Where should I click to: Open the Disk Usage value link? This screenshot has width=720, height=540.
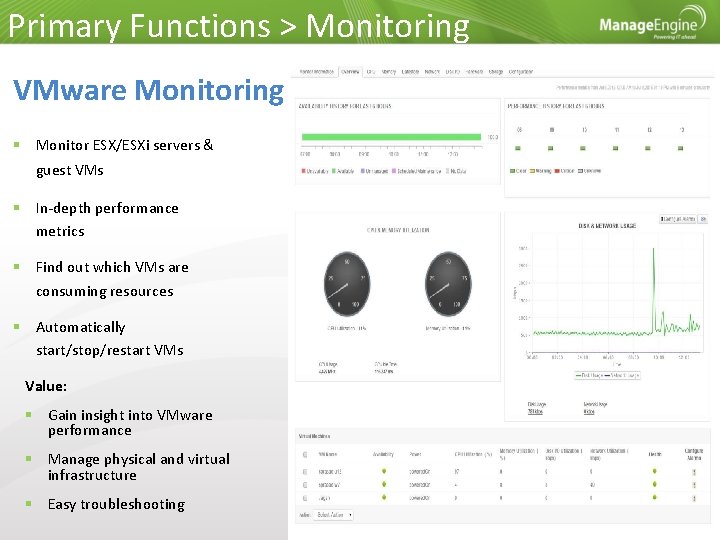click(535, 411)
